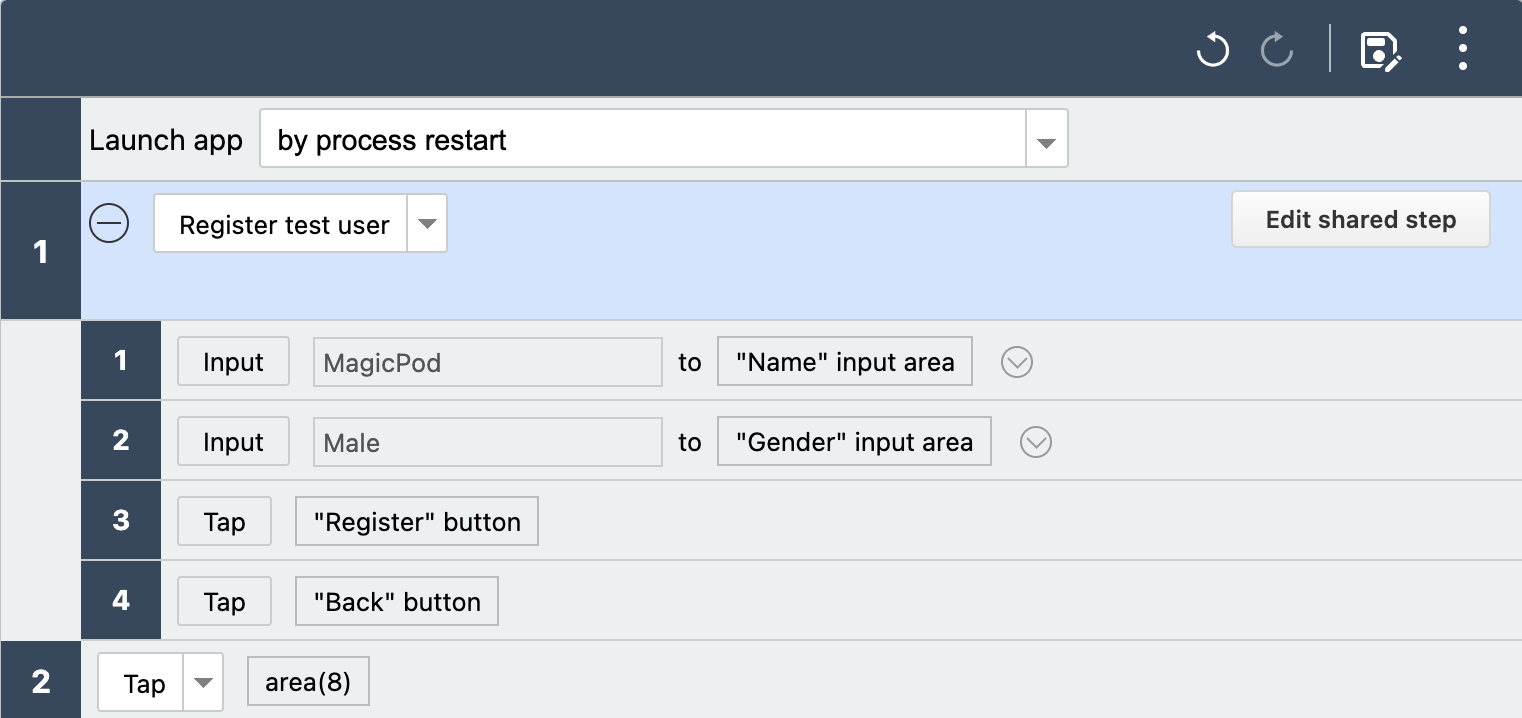Screen dimensions: 1522x718
Task: Click Input command on the MagicPod row
Action: pos(233,362)
